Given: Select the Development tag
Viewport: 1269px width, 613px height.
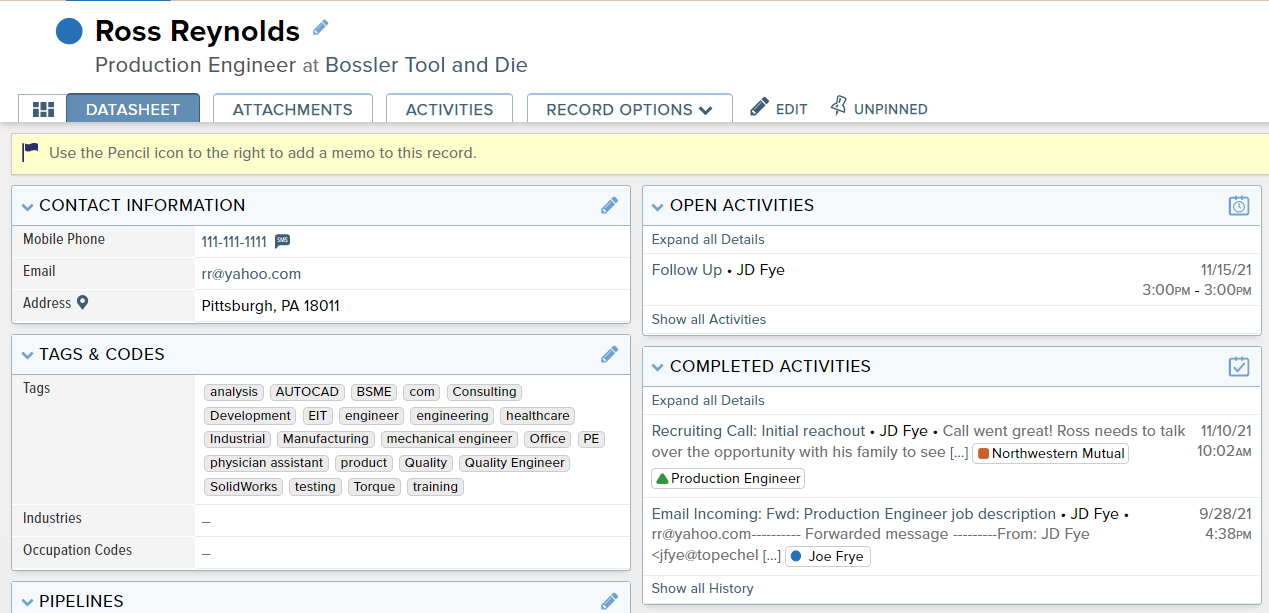Looking at the screenshot, I should click(x=250, y=416).
